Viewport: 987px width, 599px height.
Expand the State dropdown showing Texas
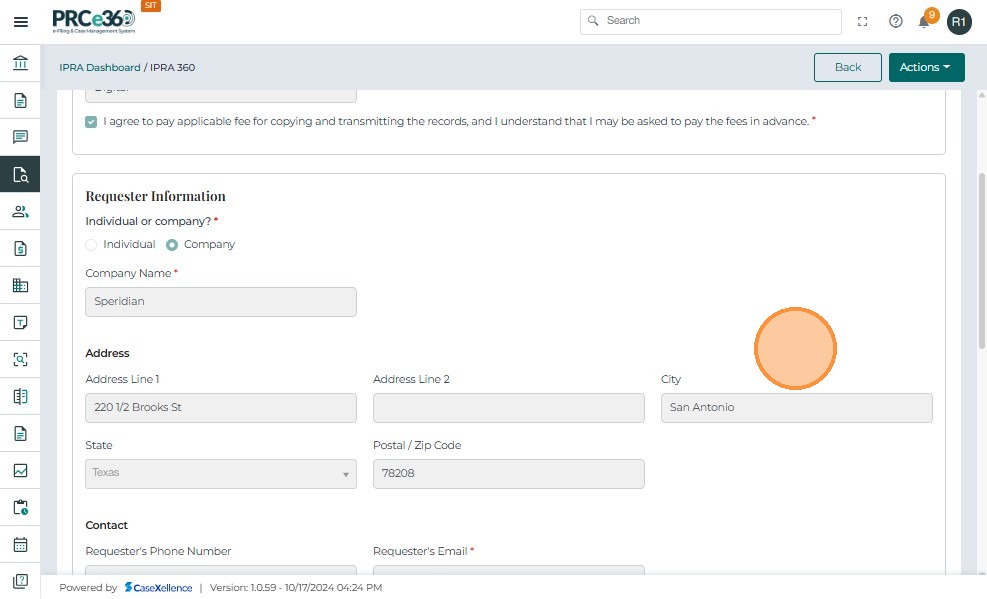pos(220,473)
